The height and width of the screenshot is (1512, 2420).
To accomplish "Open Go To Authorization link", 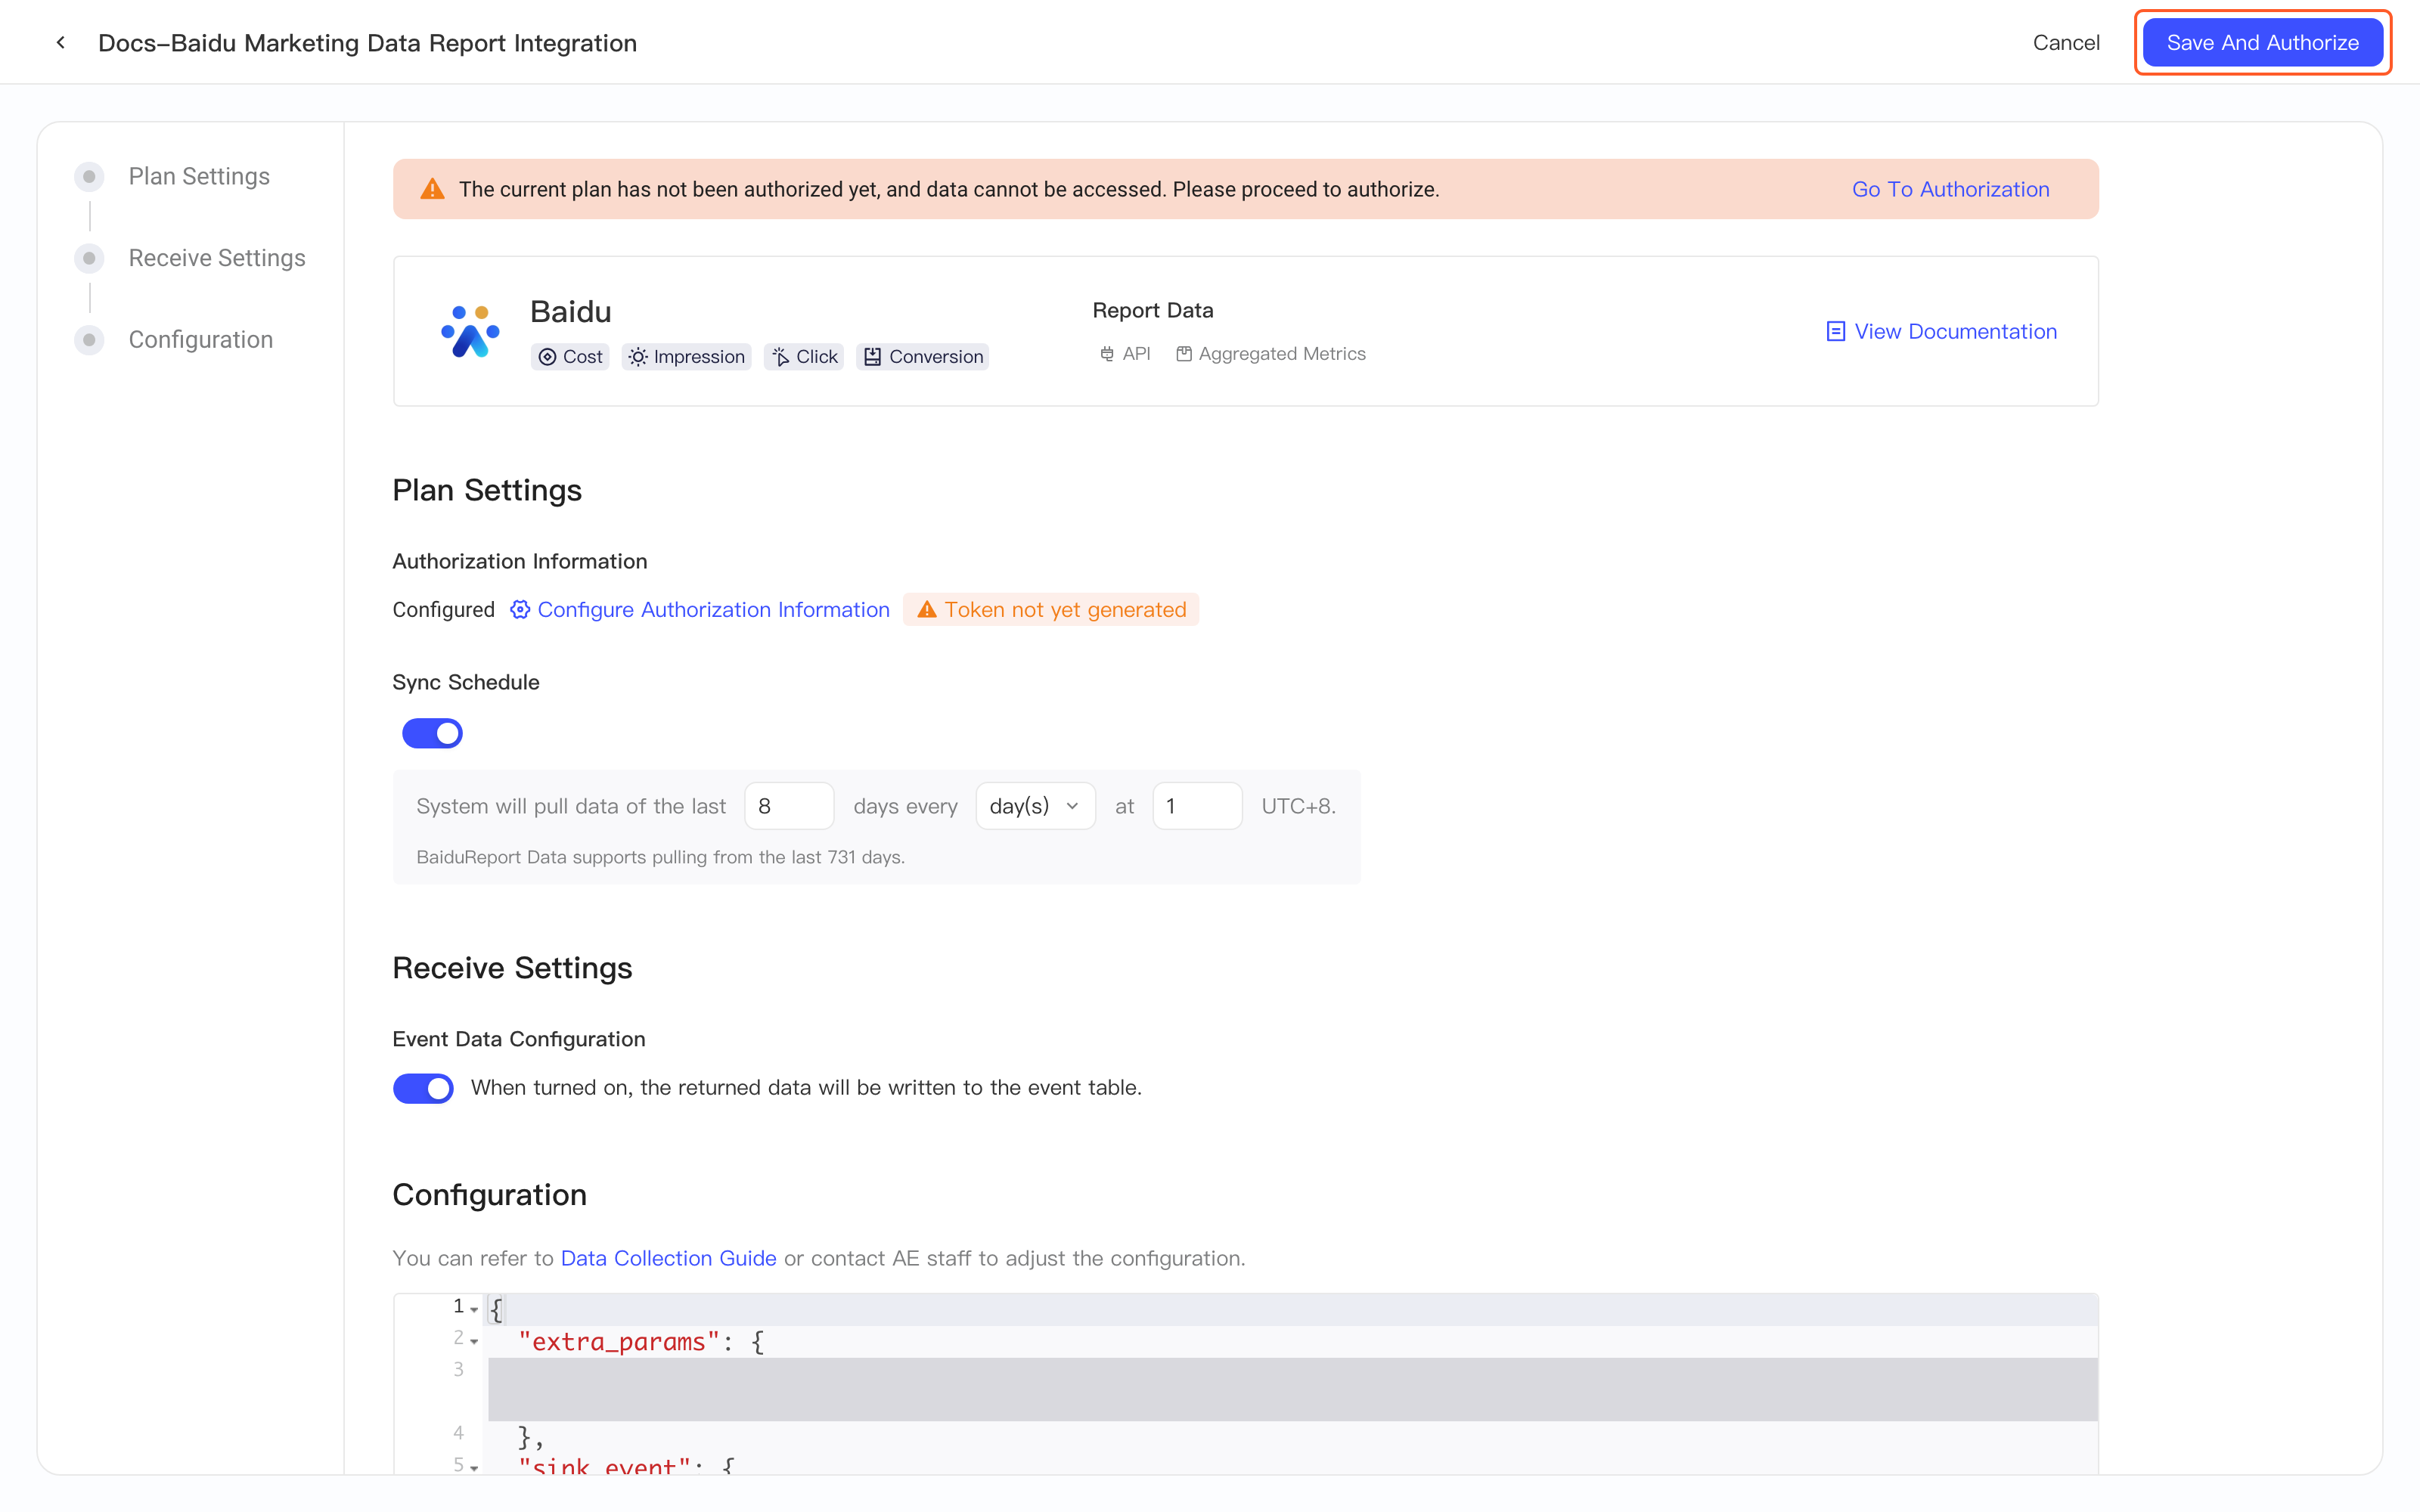I will (x=1950, y=189).
